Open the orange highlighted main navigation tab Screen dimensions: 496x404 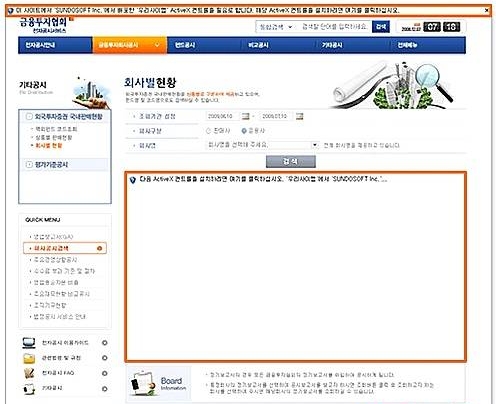click(130, 45)
